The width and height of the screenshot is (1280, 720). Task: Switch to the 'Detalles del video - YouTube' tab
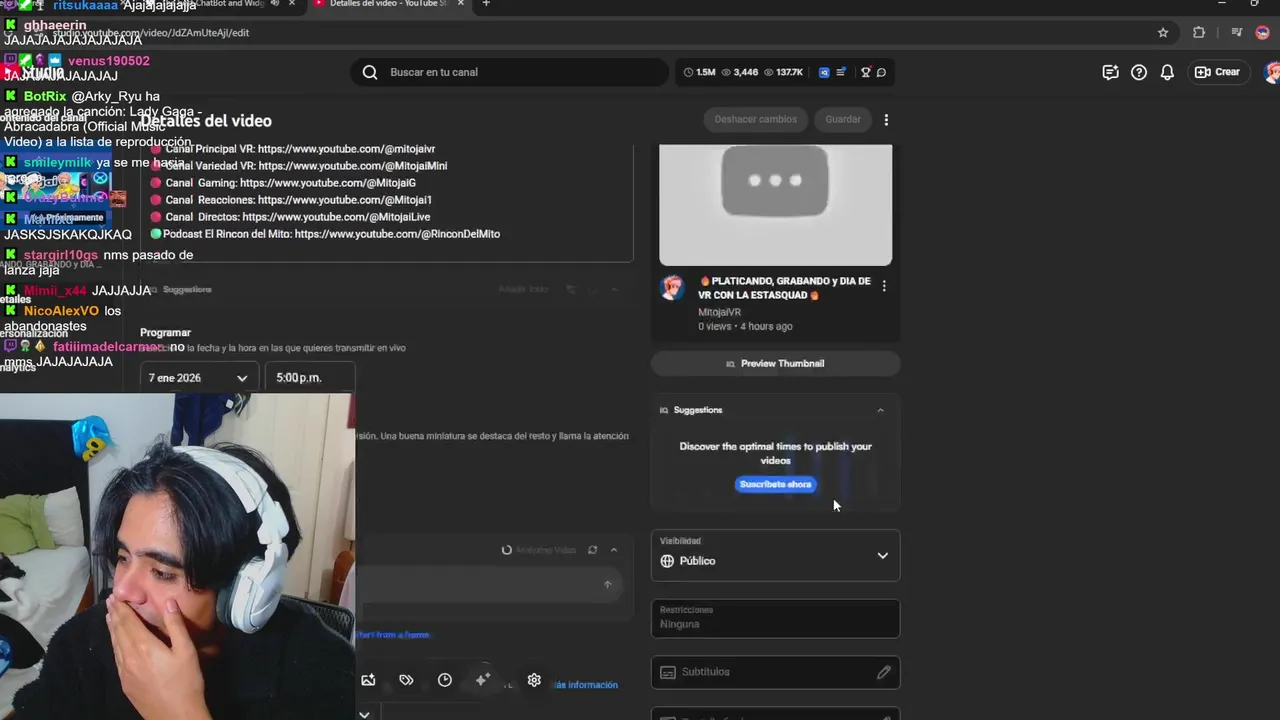[x=388, y=4]
